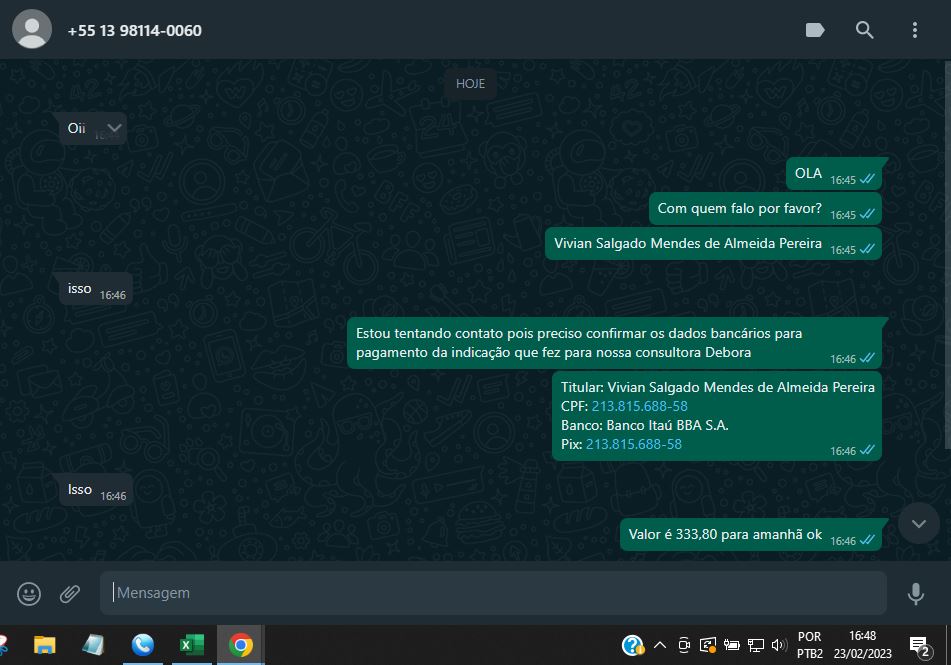This screenshot has width=951, height=665.
Task: Open File Explorer from the taskbar
Action: tap(45, 645)
